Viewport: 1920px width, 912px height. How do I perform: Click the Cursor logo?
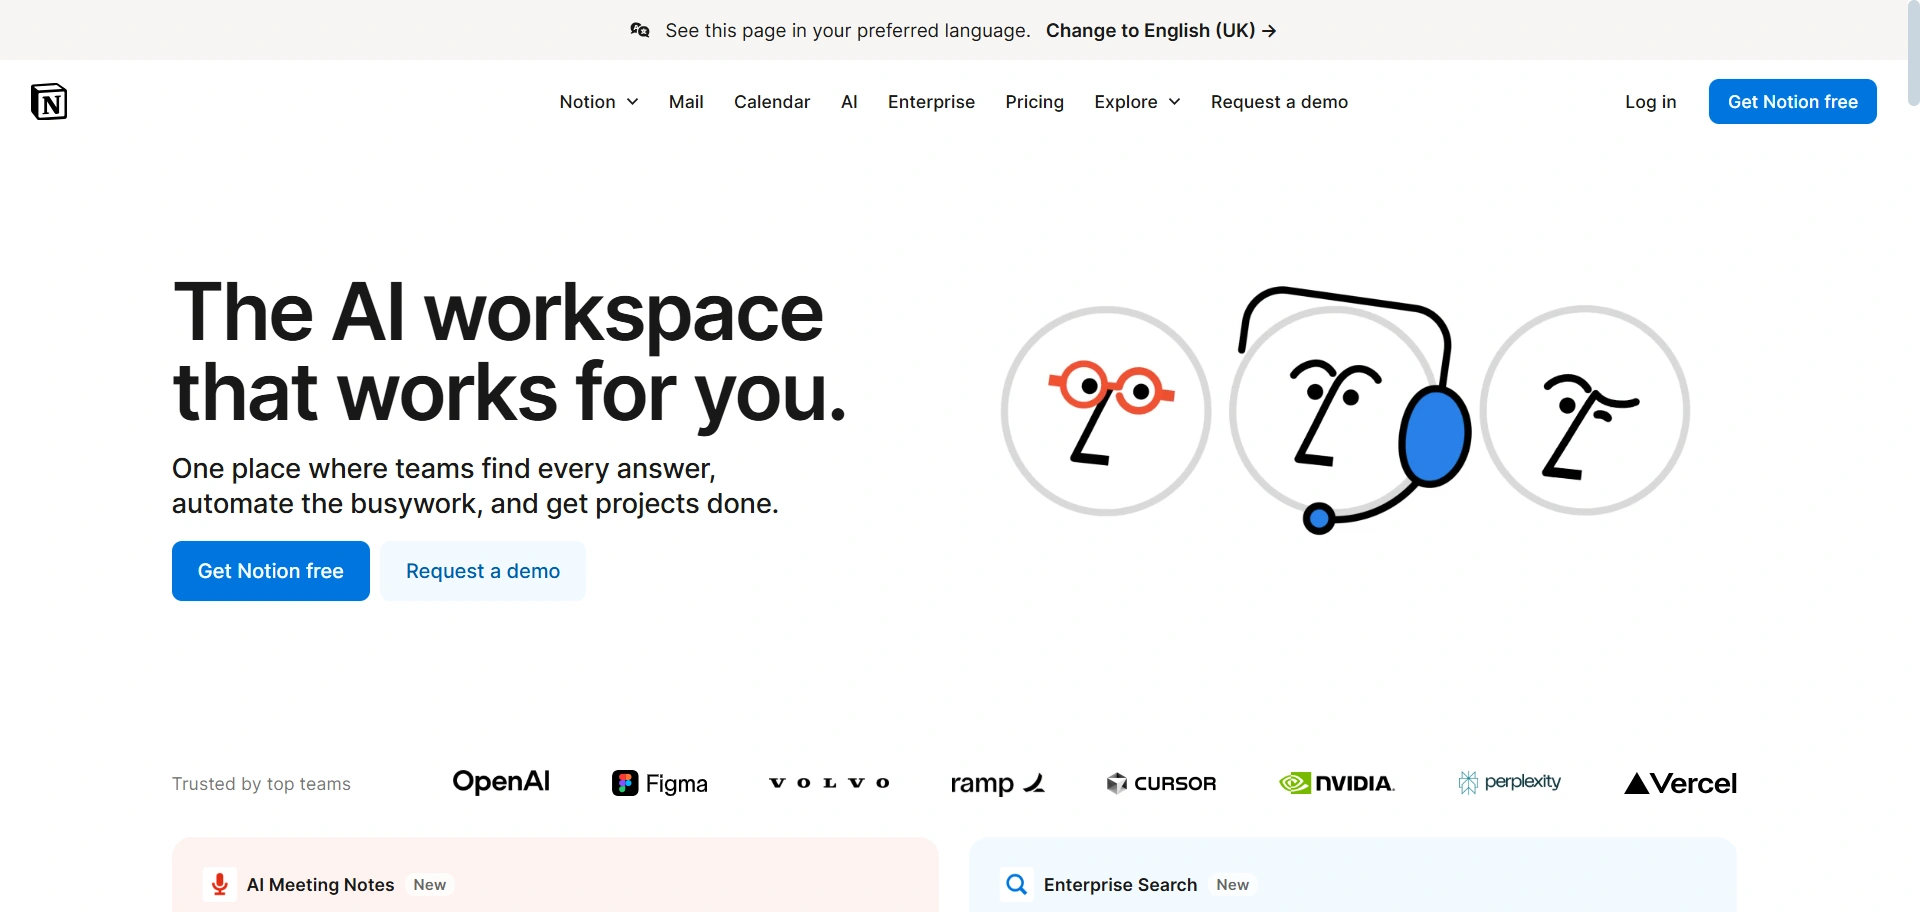point(1161,783)
